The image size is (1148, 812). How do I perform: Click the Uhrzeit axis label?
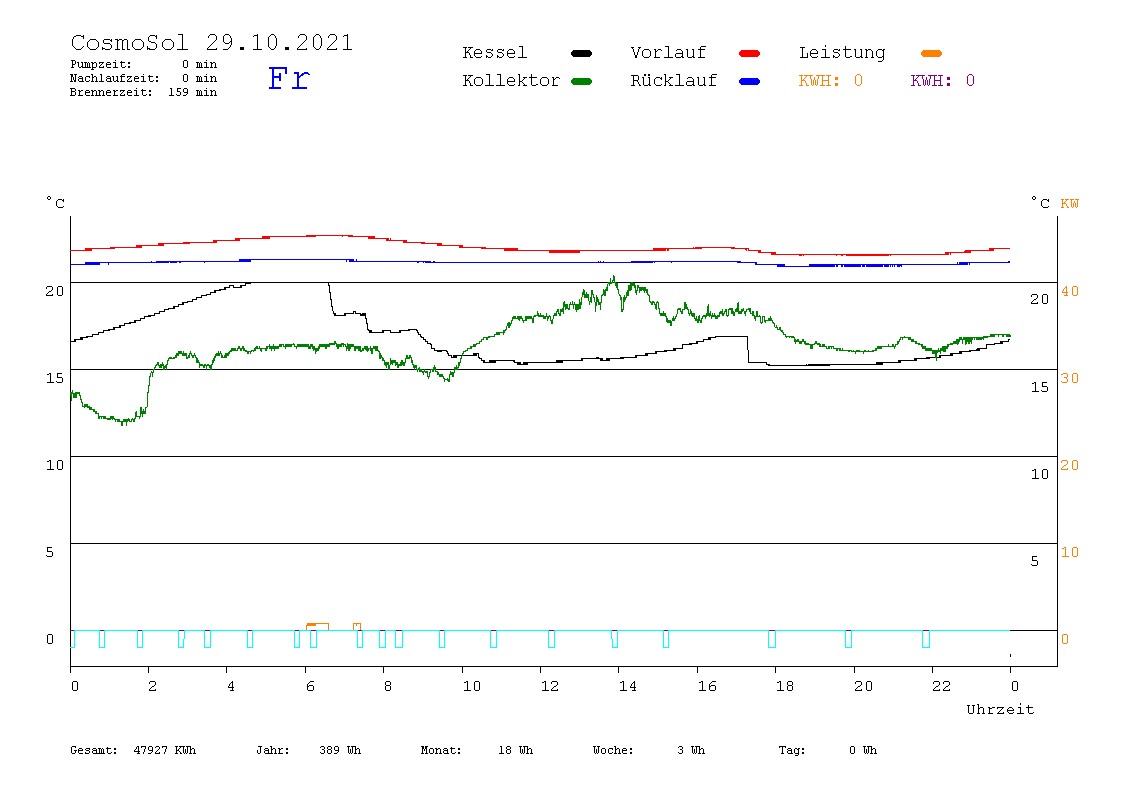1000,709
